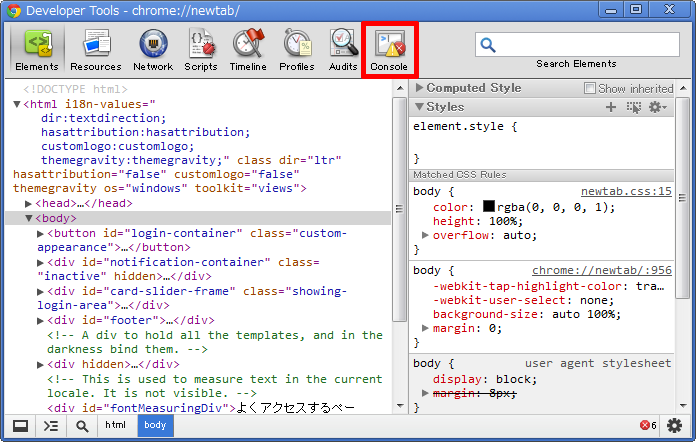Open the Console panel
This screenshot has width=696, height=442.
click(x=389, y=50)
